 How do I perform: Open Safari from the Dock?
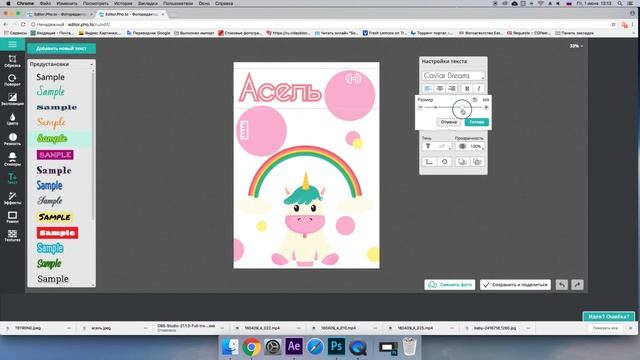[x=315, y=347]
